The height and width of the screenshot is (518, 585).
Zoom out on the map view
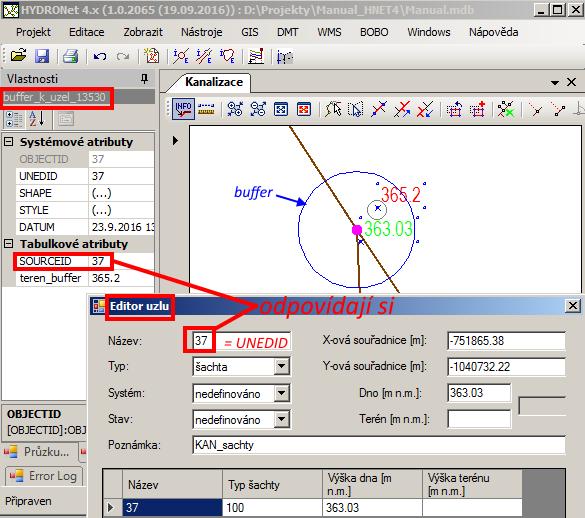258,109
